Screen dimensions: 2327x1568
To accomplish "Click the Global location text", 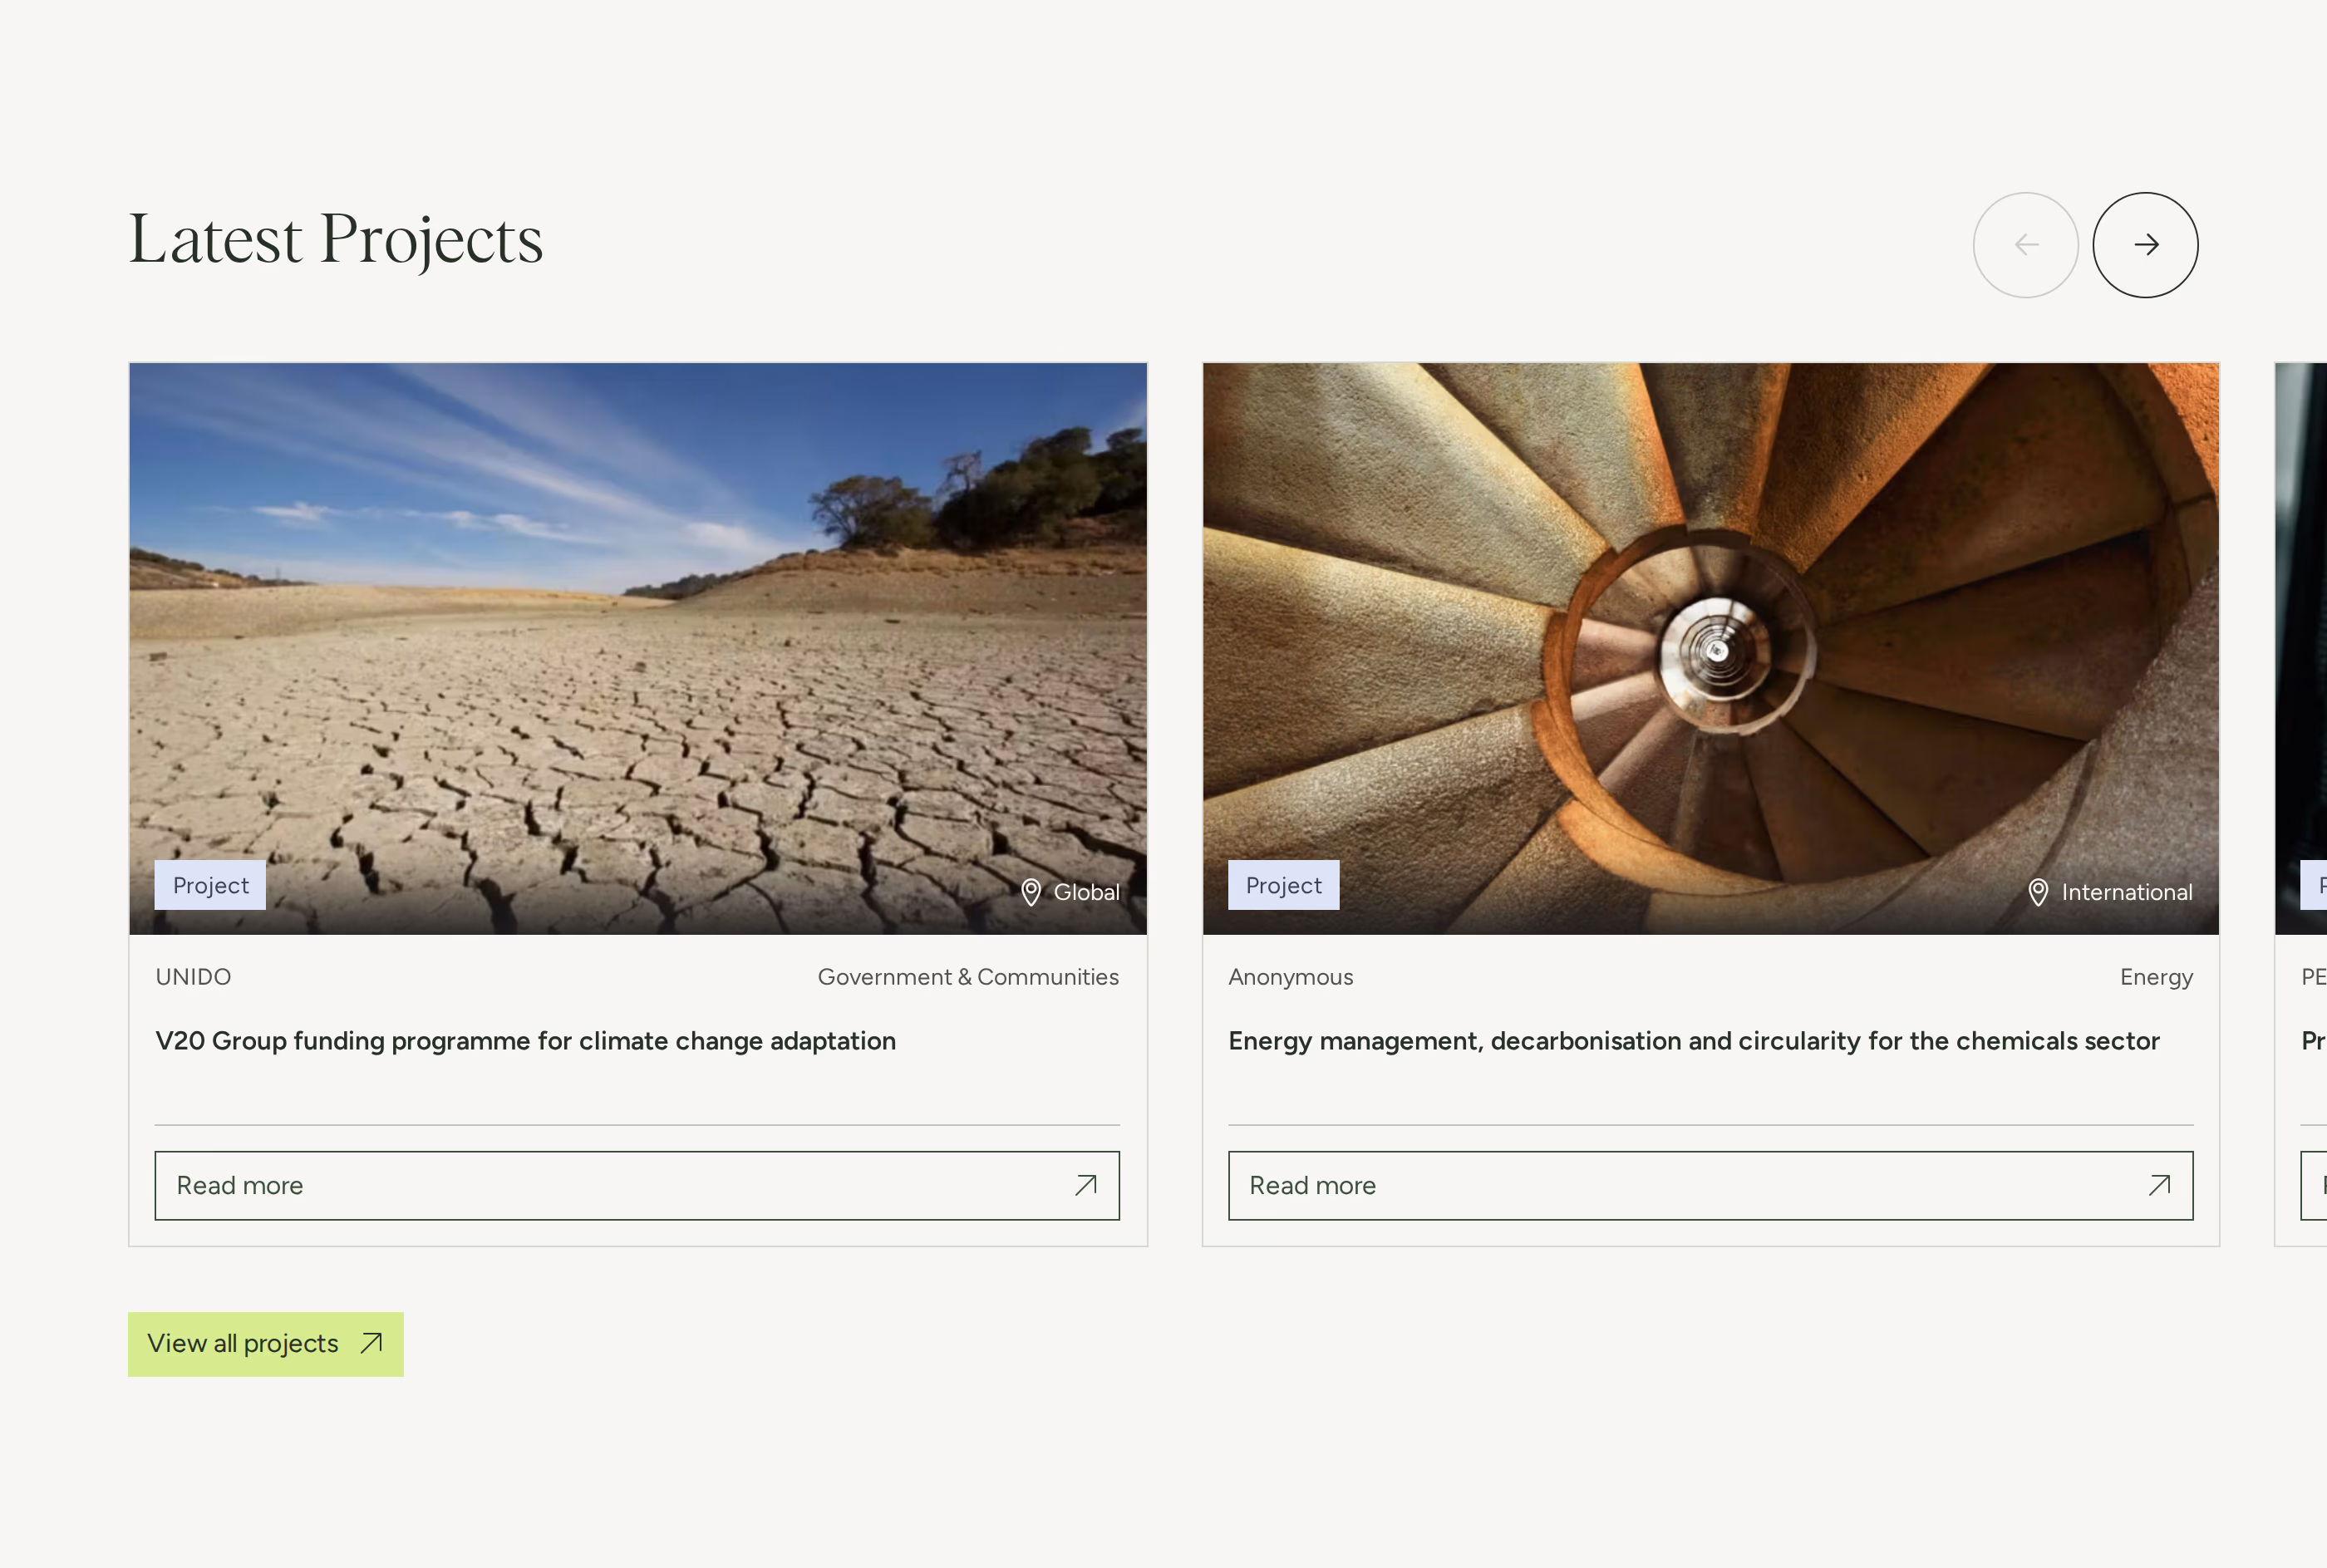I will (1087, 892).
